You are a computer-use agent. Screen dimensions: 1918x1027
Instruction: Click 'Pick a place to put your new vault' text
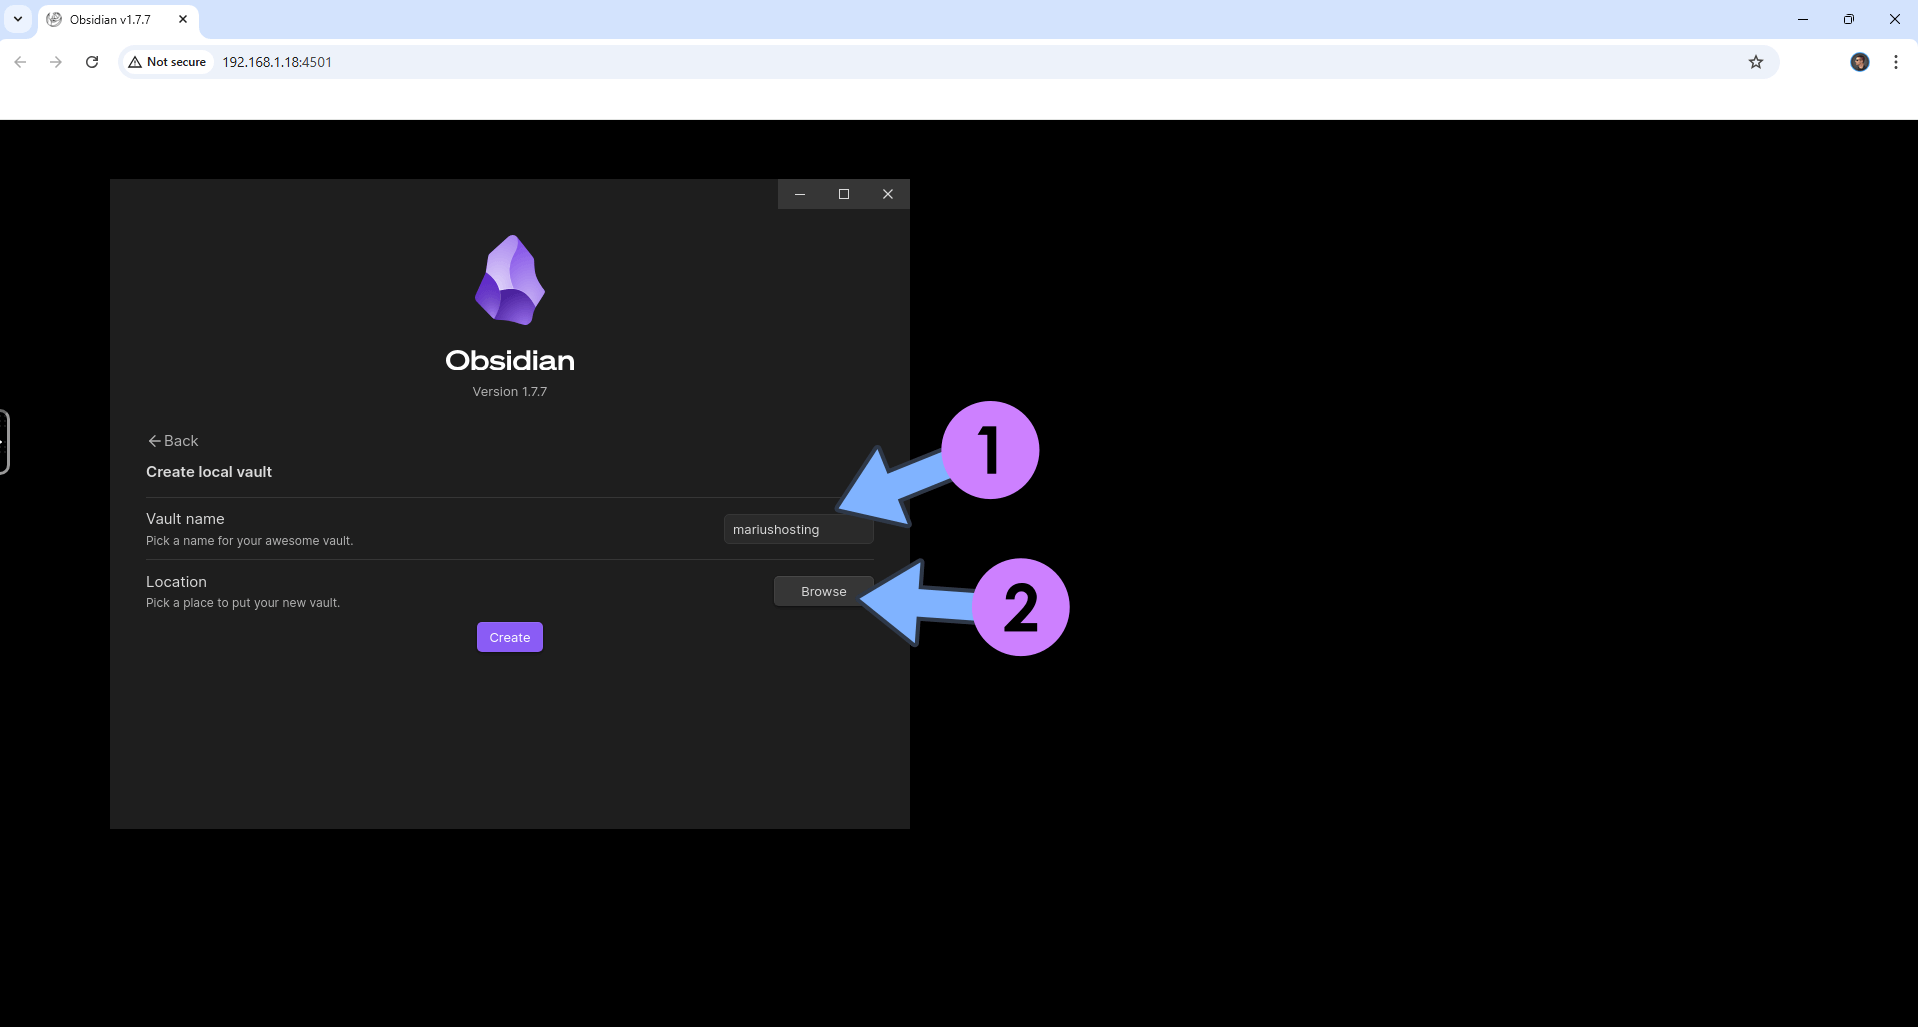[x=243, y=603]
